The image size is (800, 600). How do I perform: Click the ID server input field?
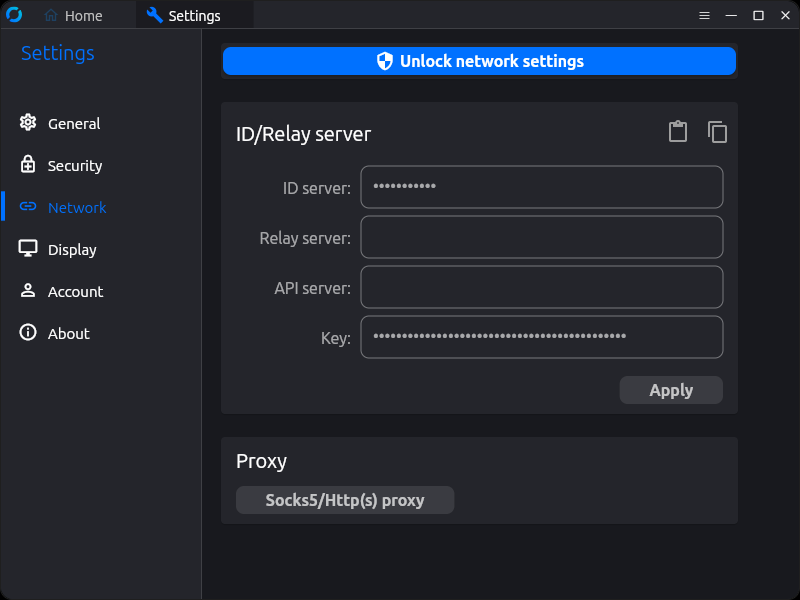pos(541,187)
